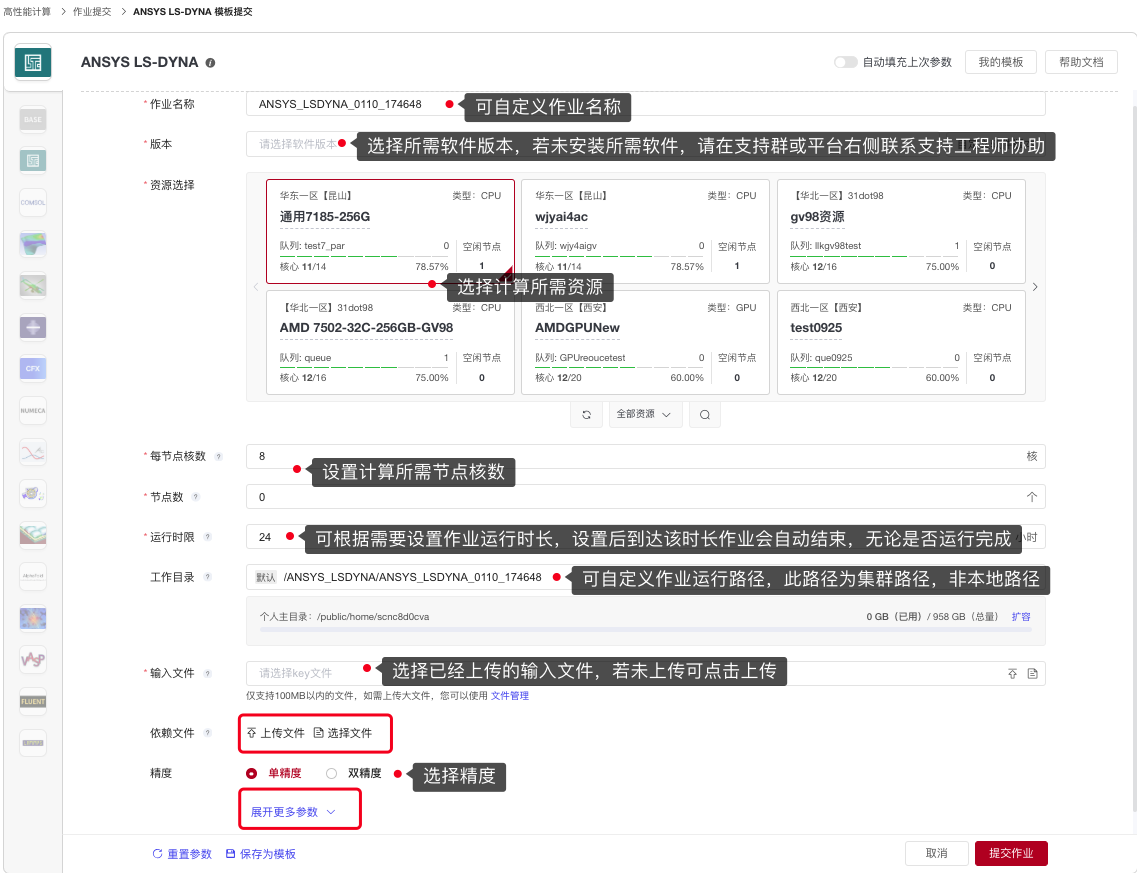
Task: Select the 单精度 radio button
Action: click(251, 773)
